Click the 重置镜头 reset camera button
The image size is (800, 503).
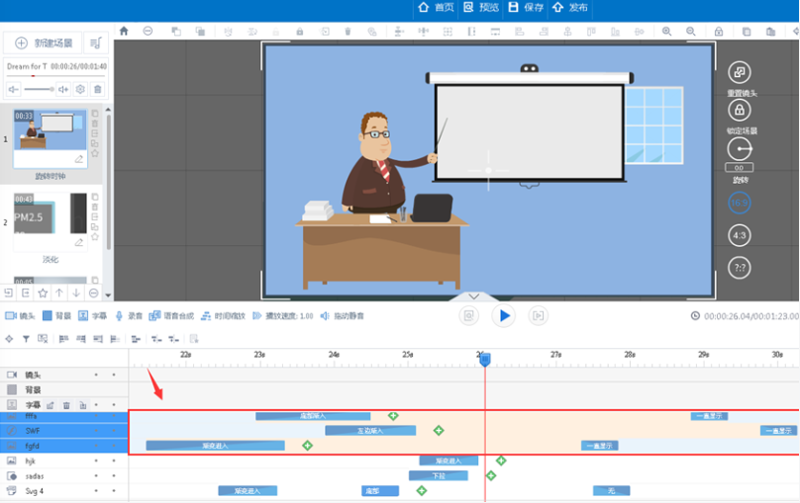pyautogui.click(x=739, y=72)
